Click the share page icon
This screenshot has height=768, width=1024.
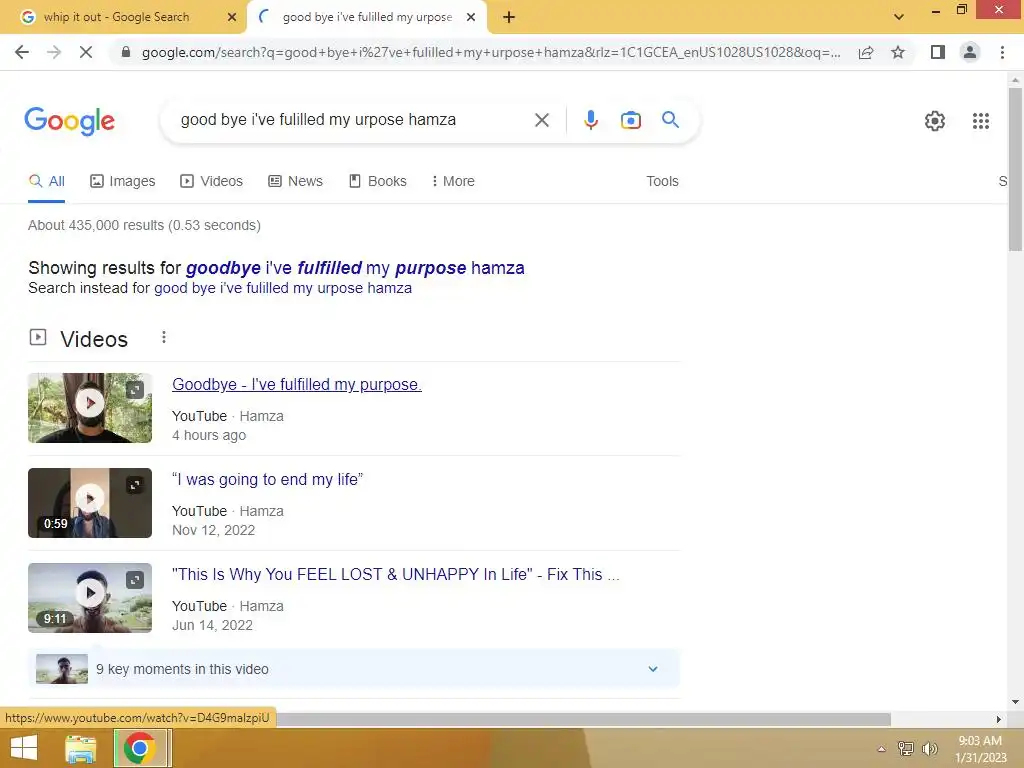point(866,52)
